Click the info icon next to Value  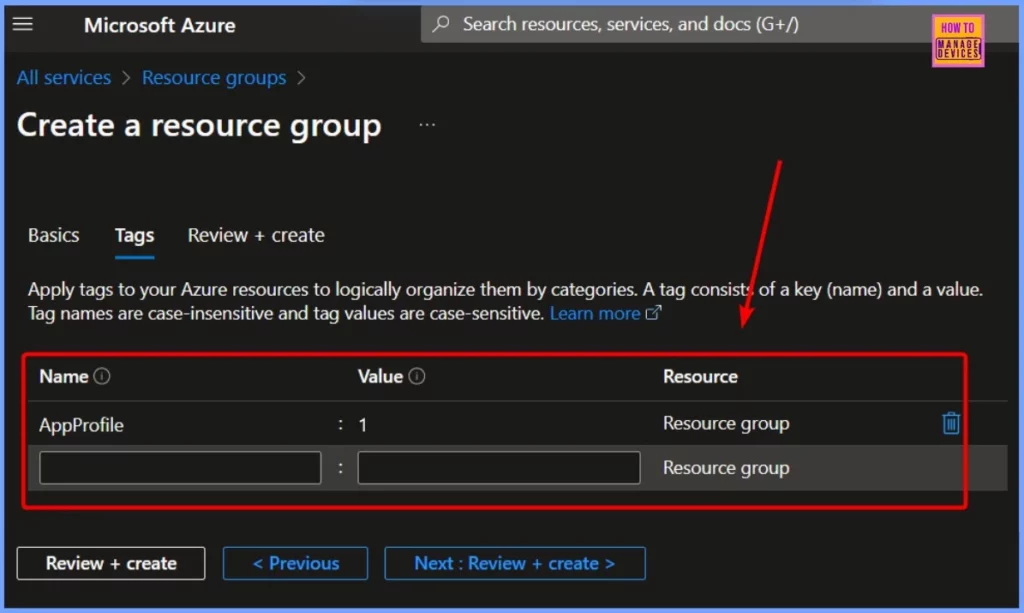click(417, 377)
